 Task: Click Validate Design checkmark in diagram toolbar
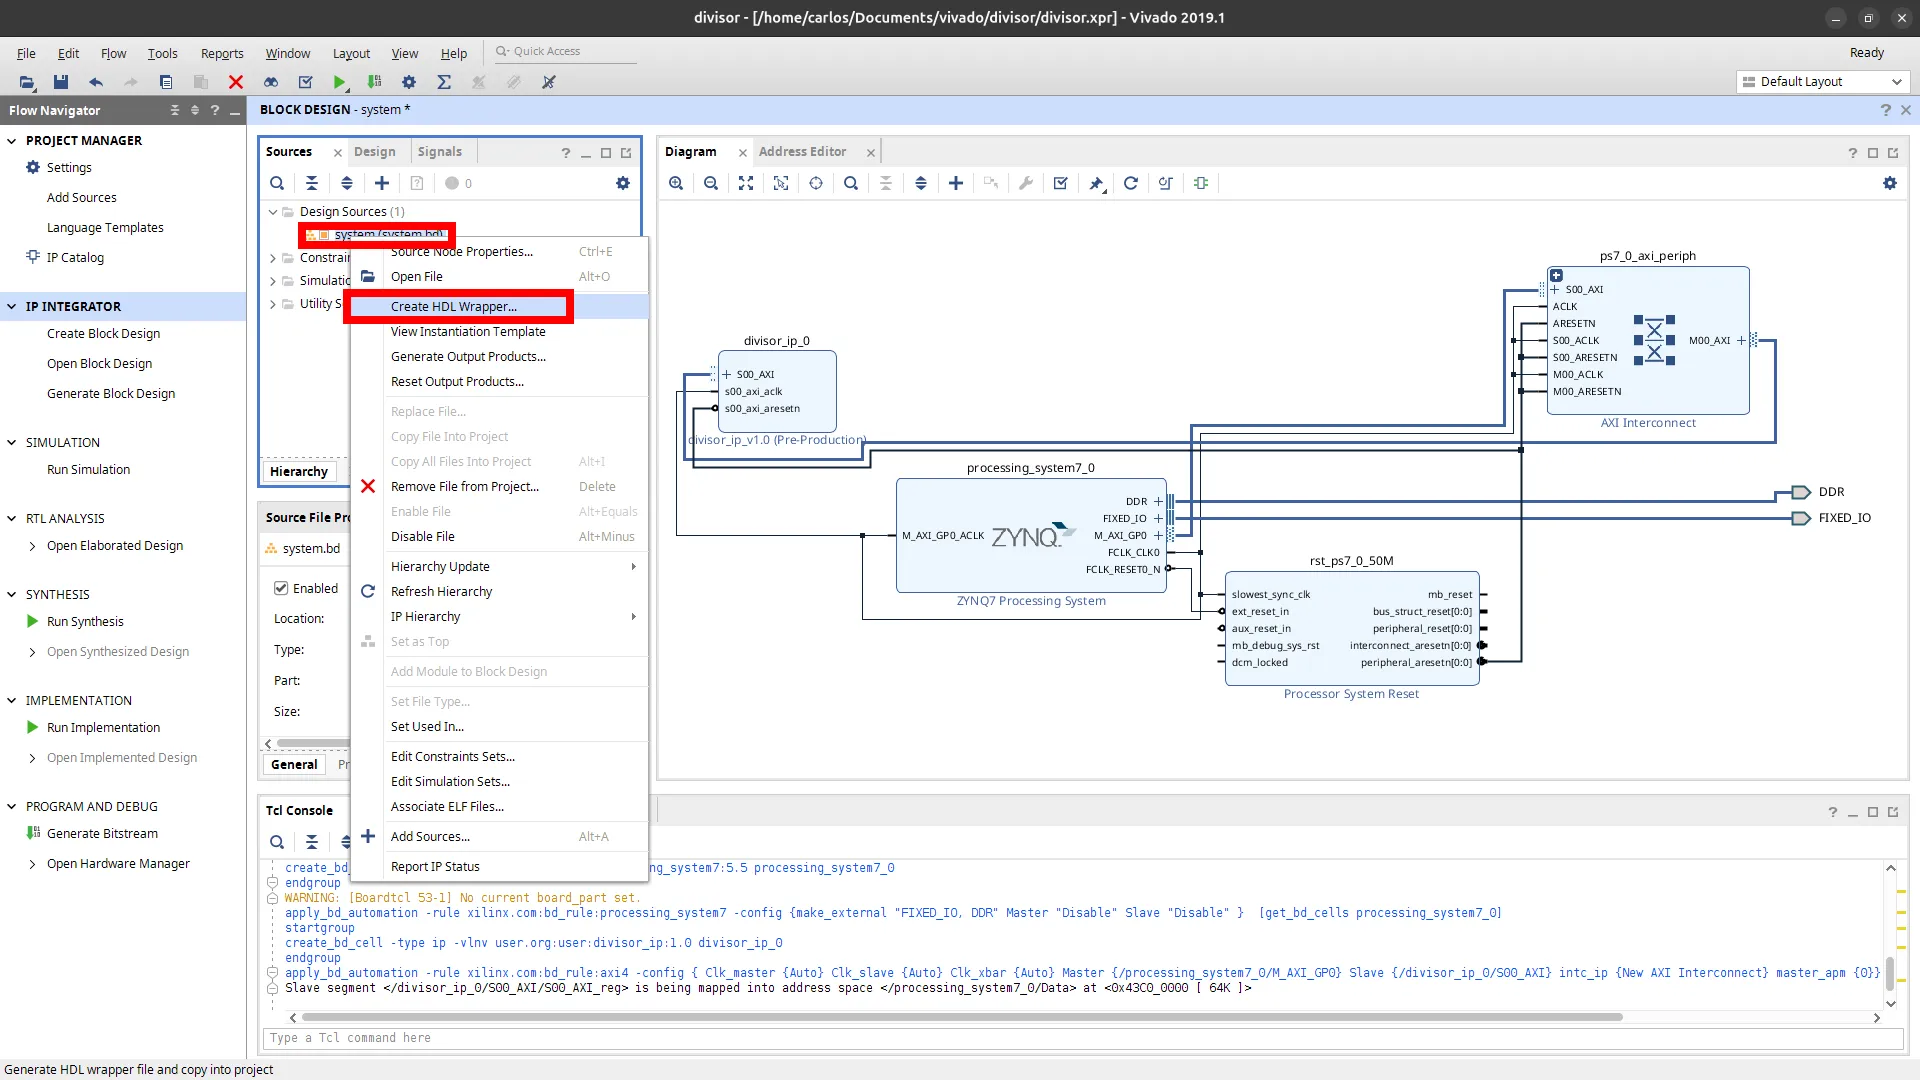[1061, 183]
